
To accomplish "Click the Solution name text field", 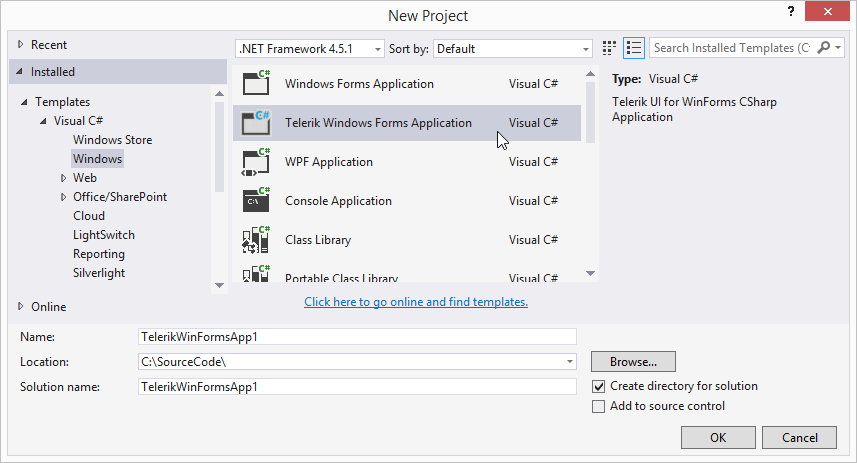I will tap(357, 386).
